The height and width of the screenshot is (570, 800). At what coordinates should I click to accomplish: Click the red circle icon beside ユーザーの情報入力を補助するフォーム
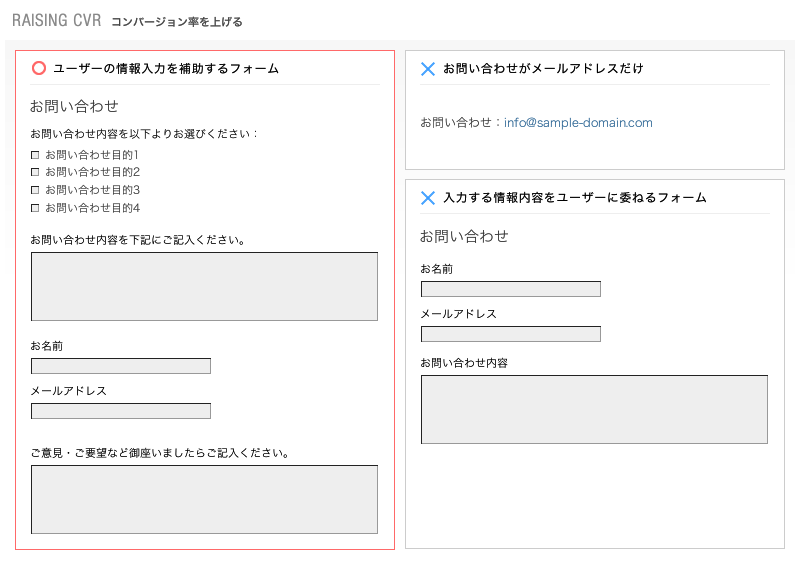point(39,68)
